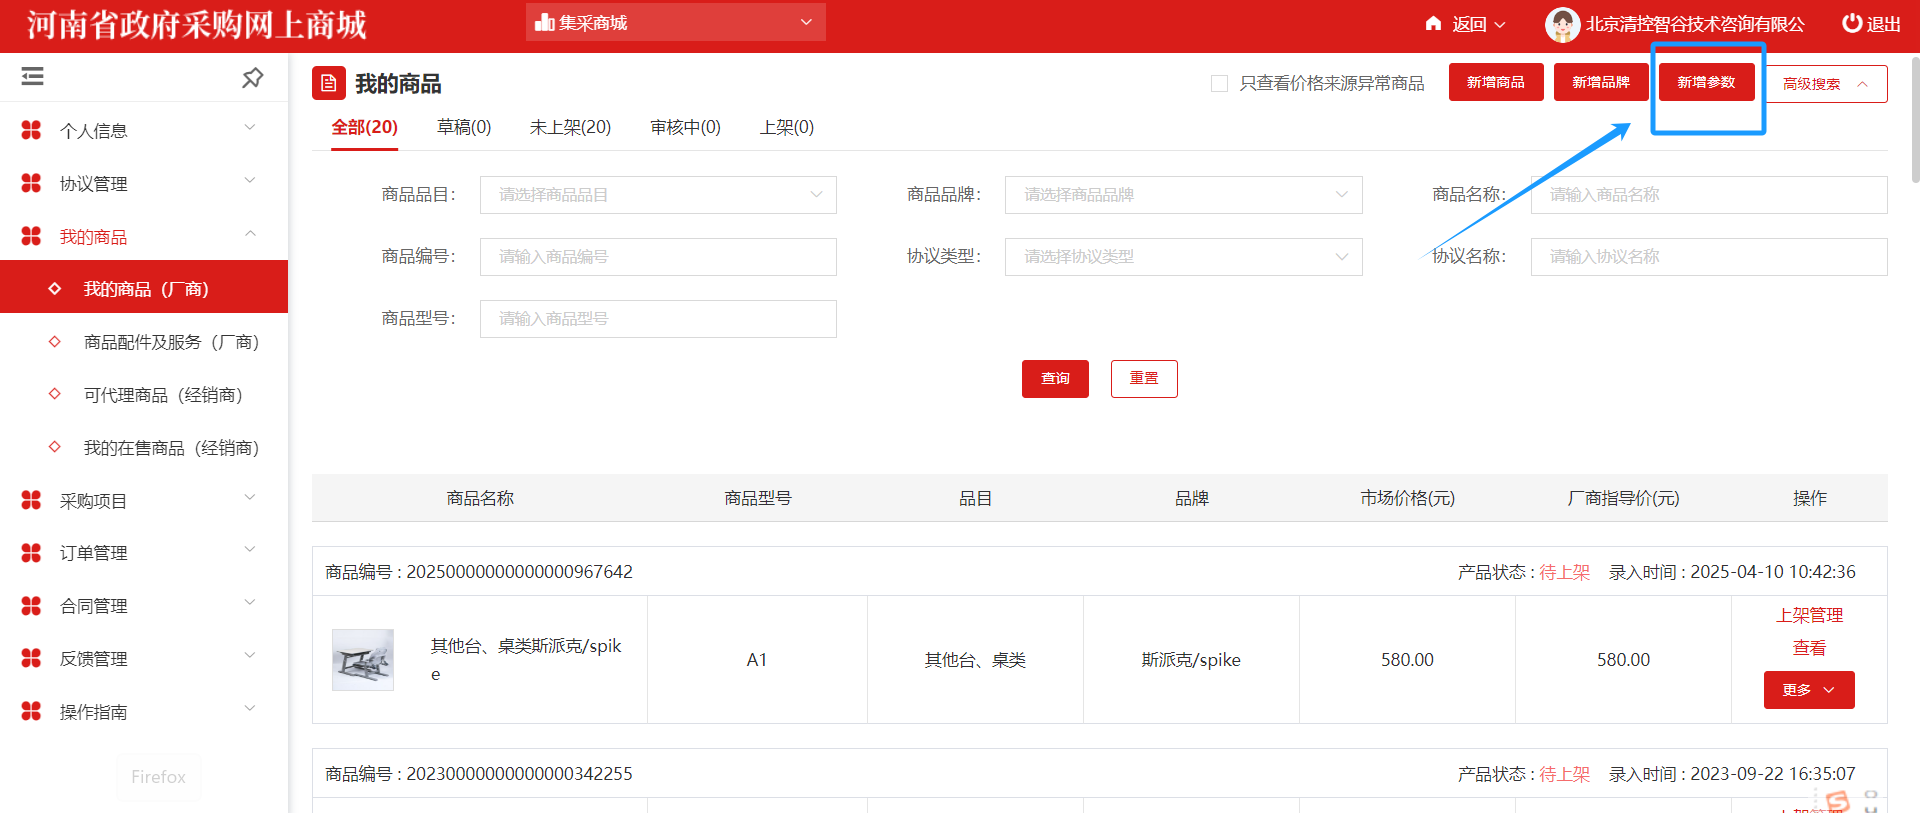The image size is (1920, 813).
Task: Enable 只查看价格来源异常商品 checkbox
Action: (1219, 83)
